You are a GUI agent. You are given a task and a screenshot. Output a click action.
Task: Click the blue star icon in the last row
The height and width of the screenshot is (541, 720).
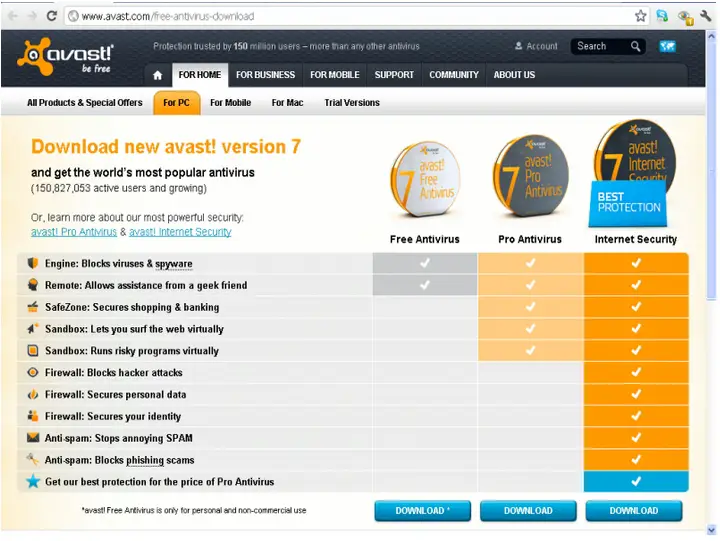coord(33,481)
